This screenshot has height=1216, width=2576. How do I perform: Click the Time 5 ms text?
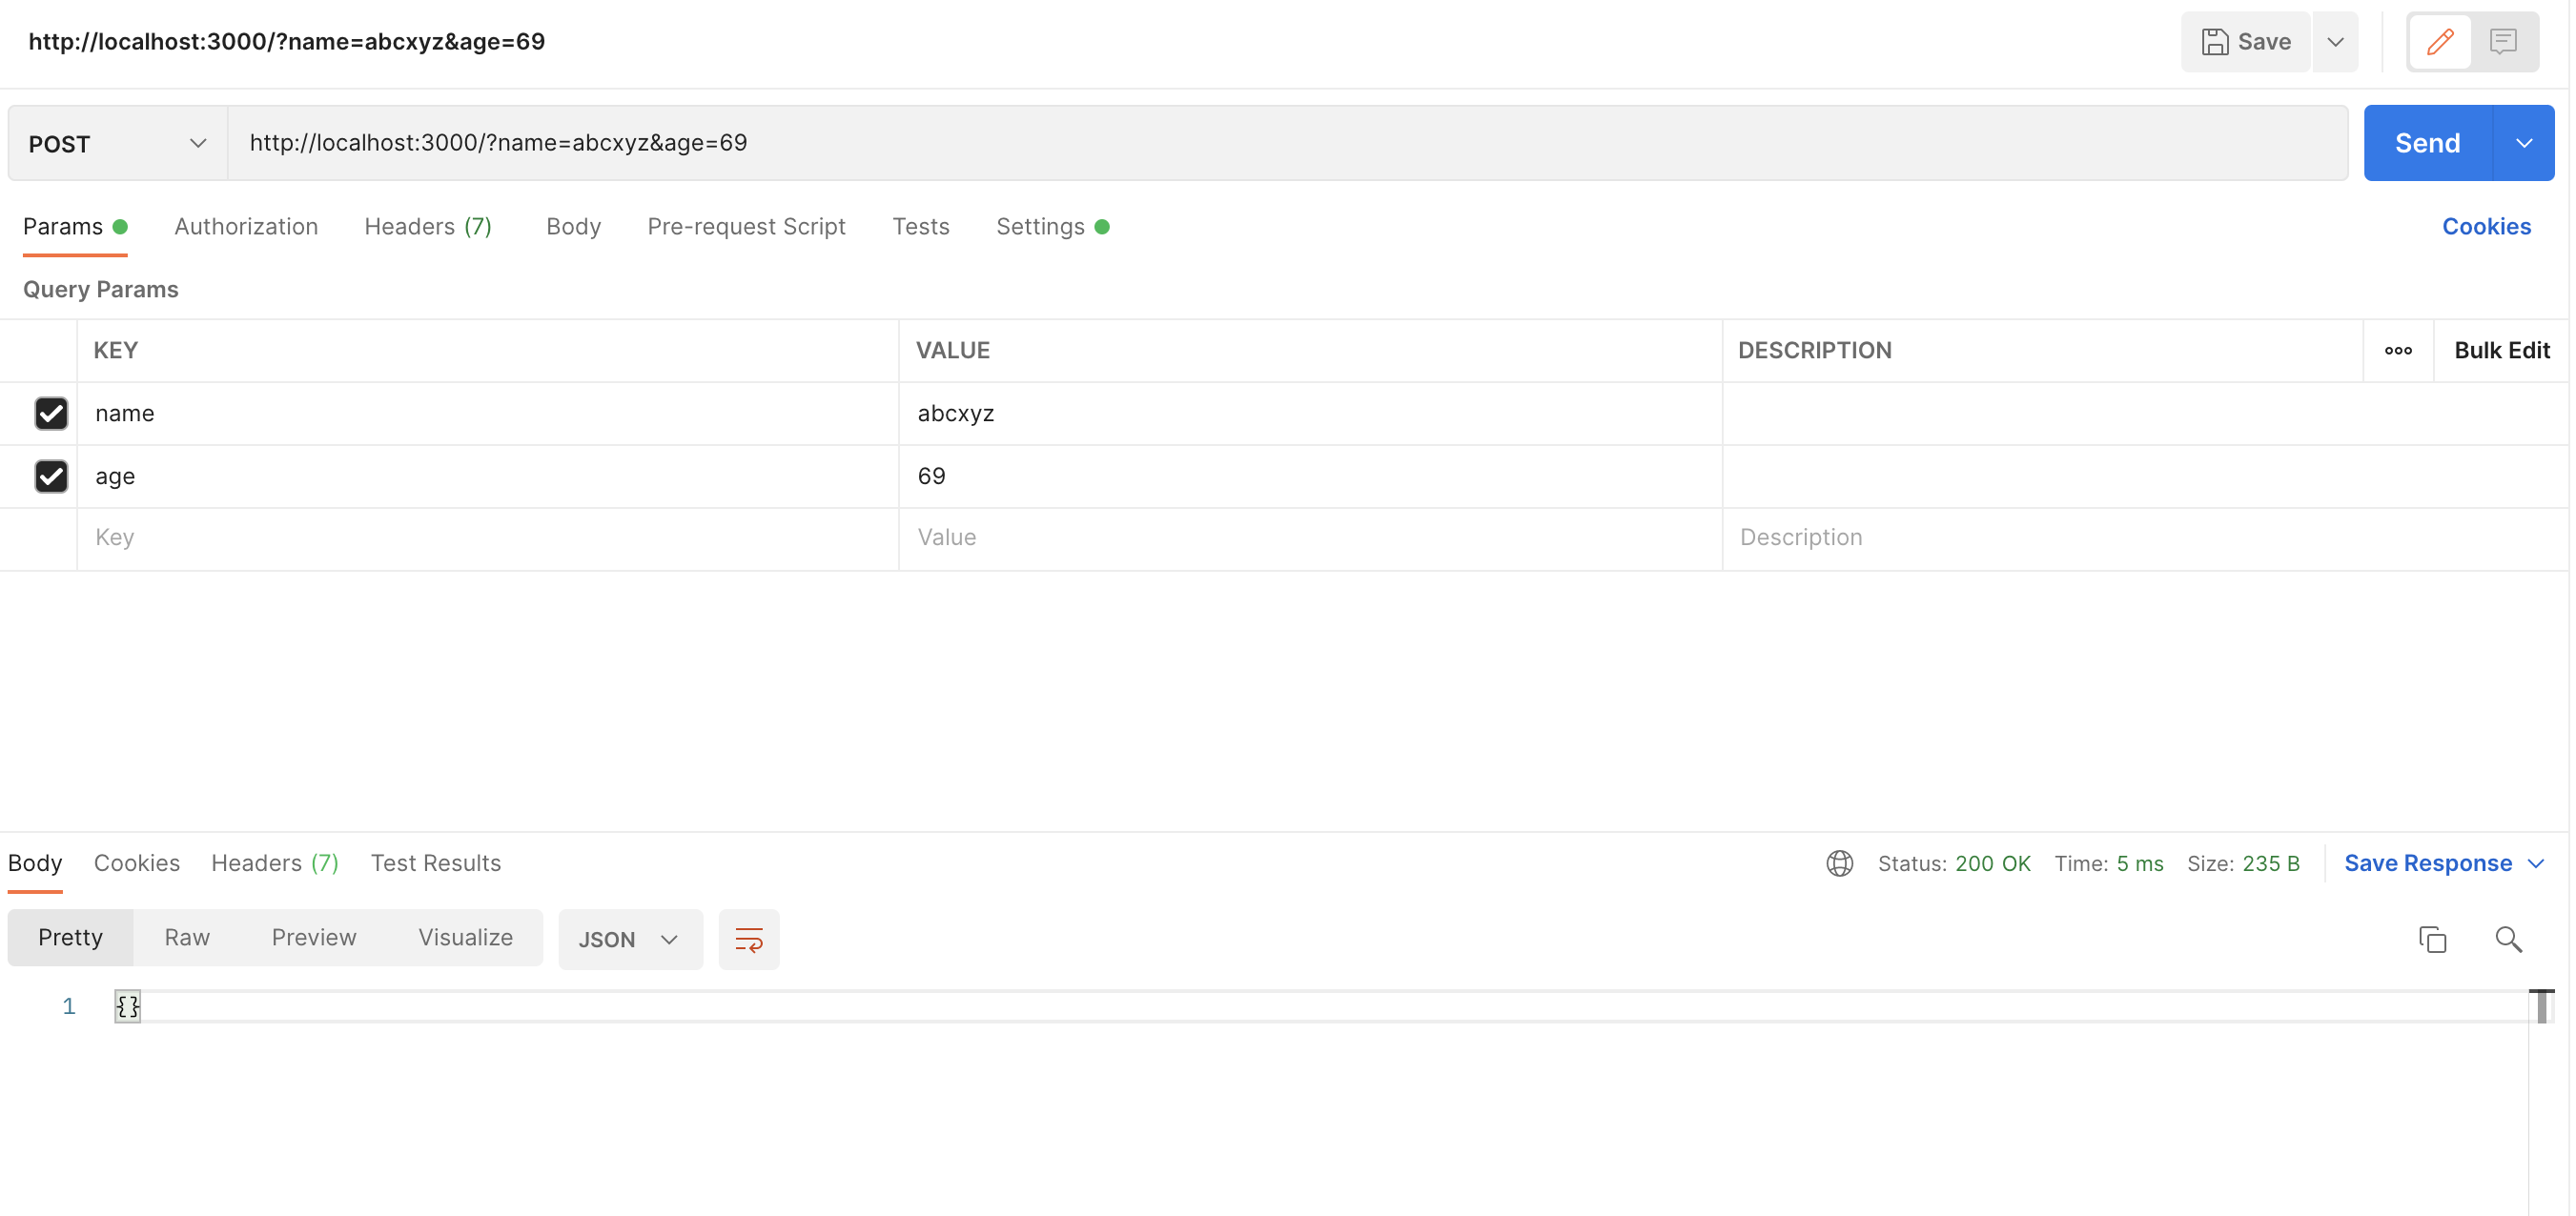[2109, 864]
